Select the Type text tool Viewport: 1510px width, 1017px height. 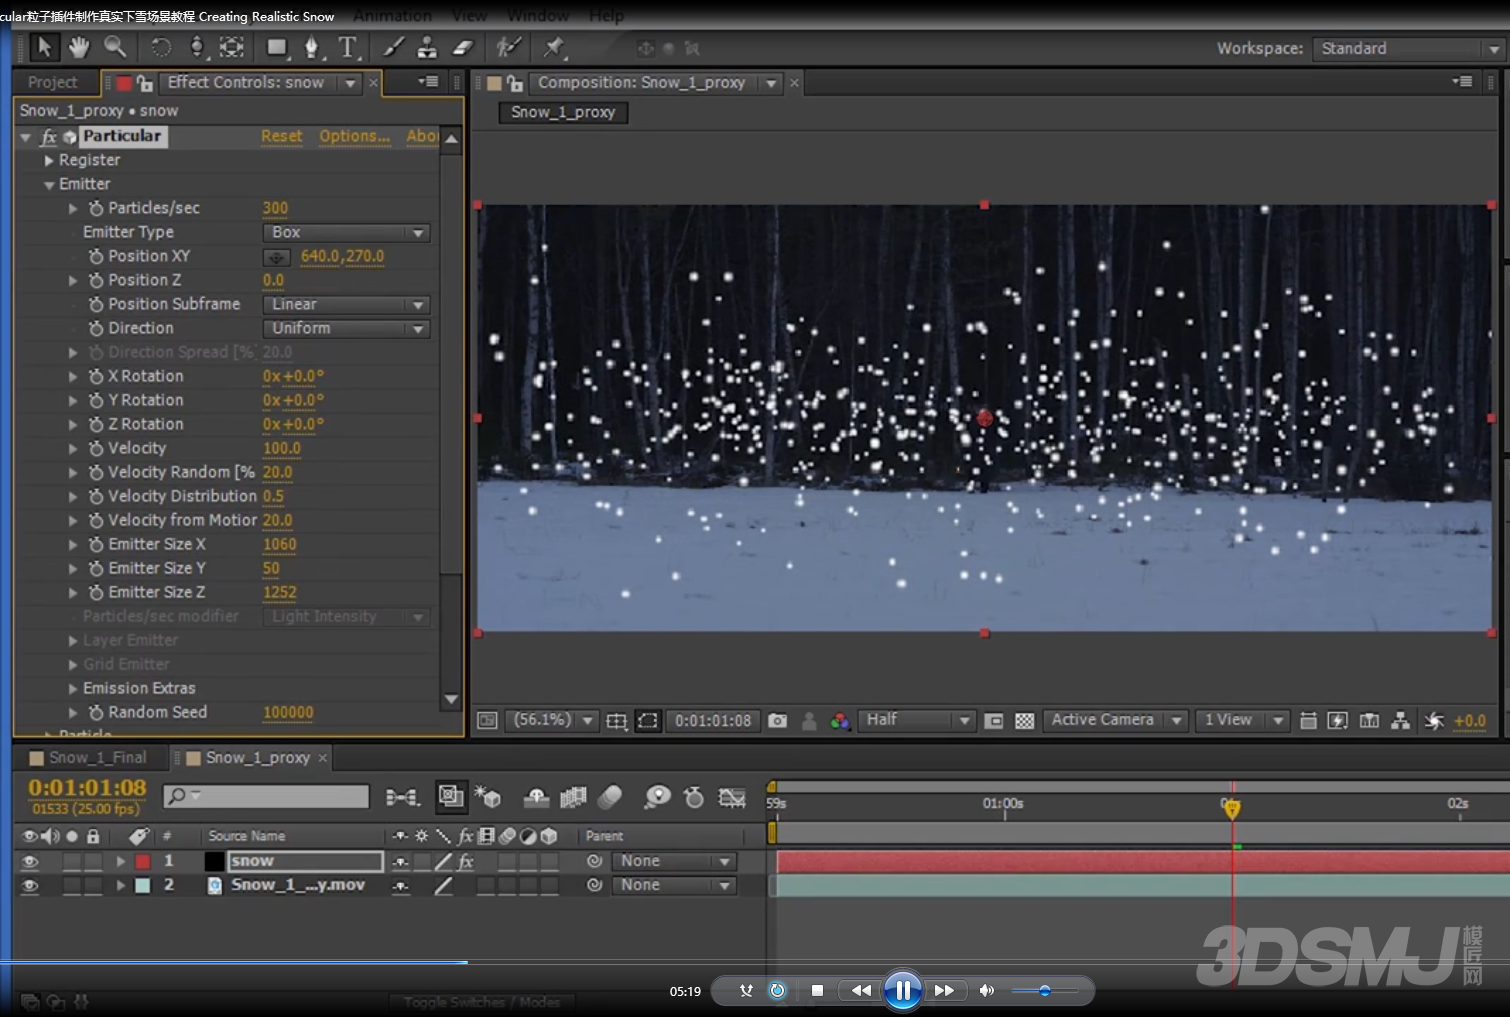click(x=347, y=47)
